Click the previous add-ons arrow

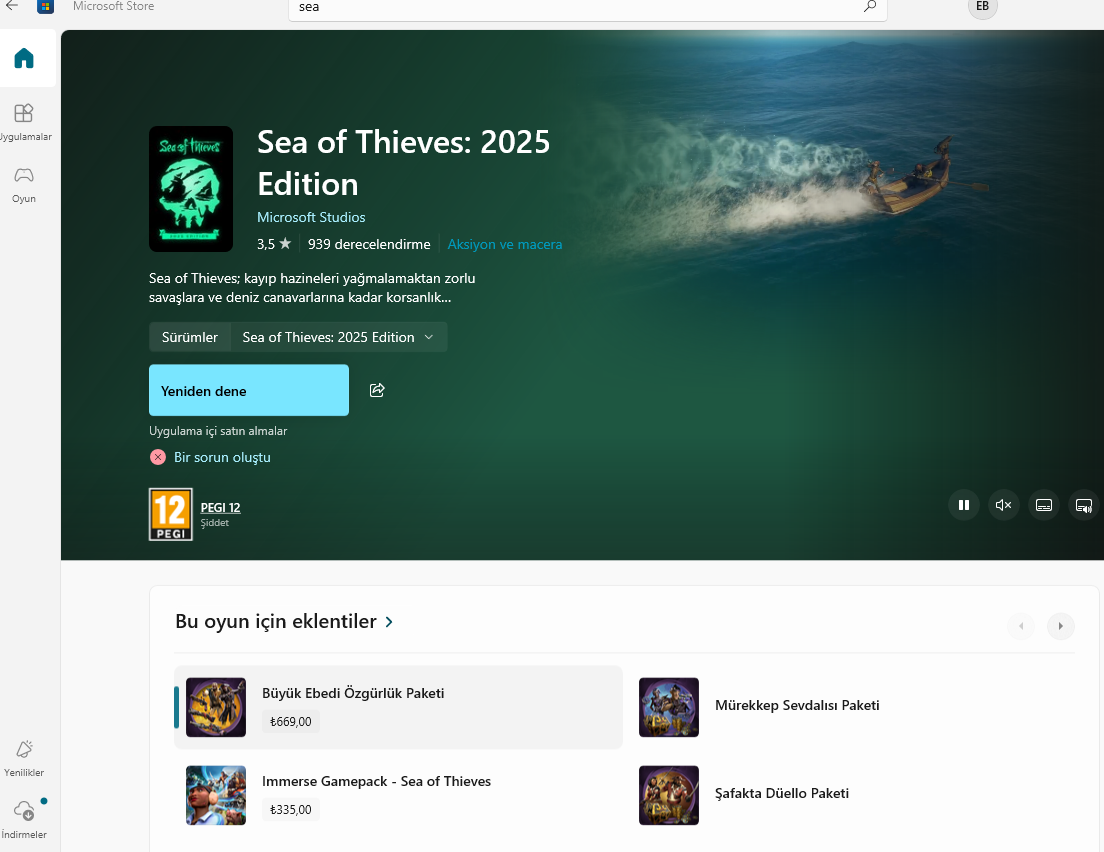[x=1021, y=626]
